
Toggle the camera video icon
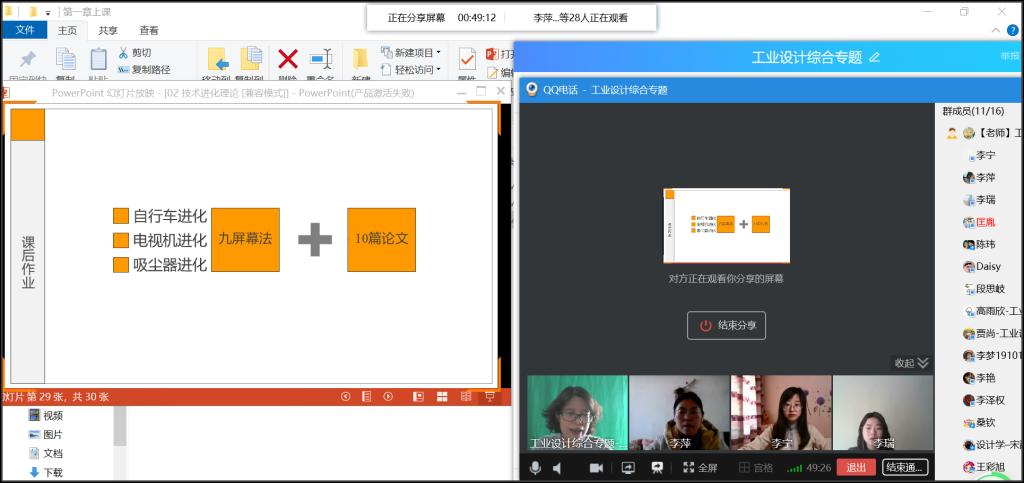596,467
